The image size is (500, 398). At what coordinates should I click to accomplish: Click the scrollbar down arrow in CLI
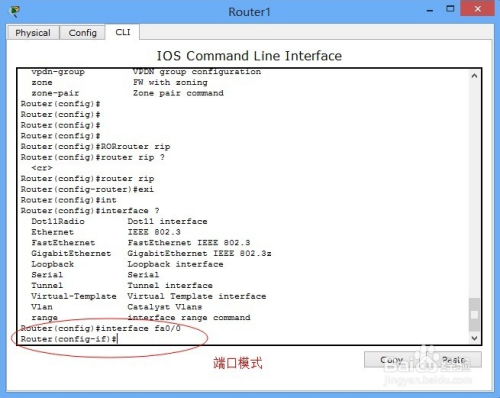coord(474,338)
